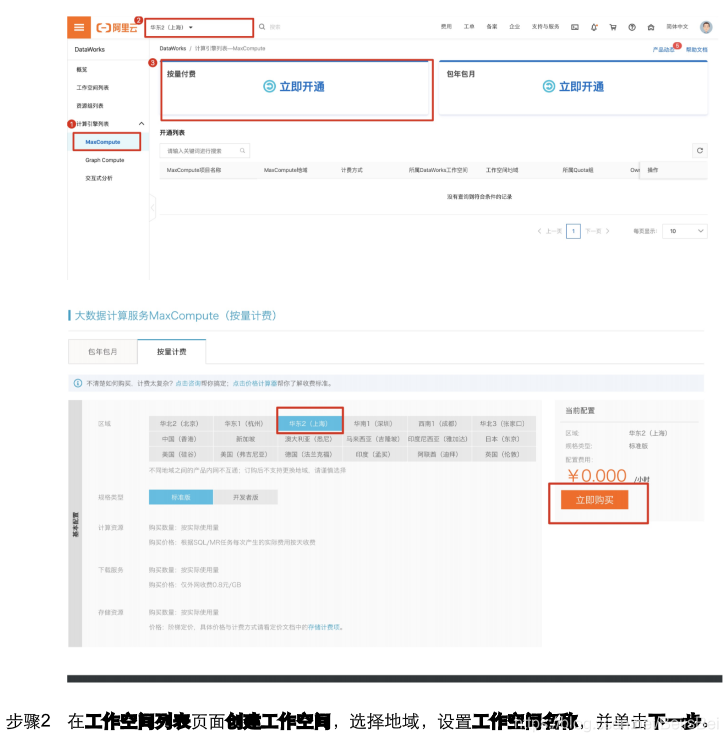Open the 点击价格计算器 link

click(x=255, y=383)
